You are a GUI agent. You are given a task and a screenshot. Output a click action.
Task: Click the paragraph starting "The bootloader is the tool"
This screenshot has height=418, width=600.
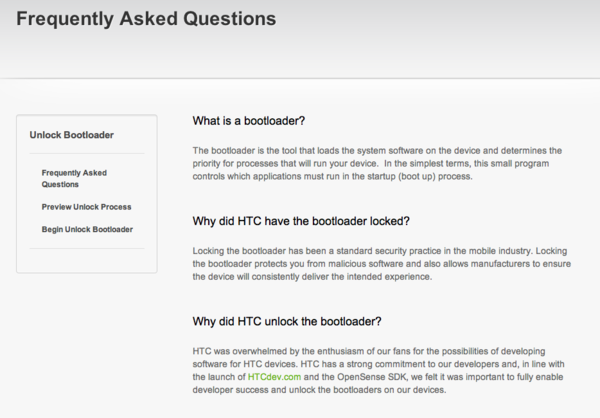pos(380,163)
